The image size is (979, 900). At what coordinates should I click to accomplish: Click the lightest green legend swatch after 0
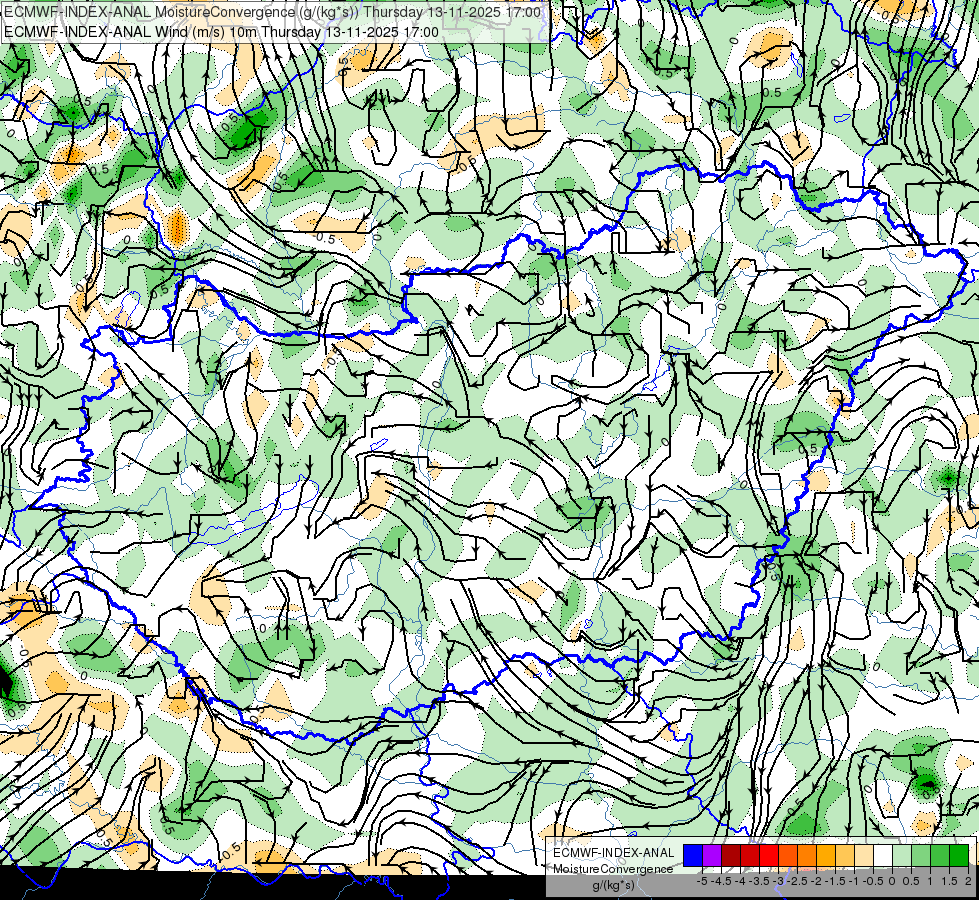point(902,856)
